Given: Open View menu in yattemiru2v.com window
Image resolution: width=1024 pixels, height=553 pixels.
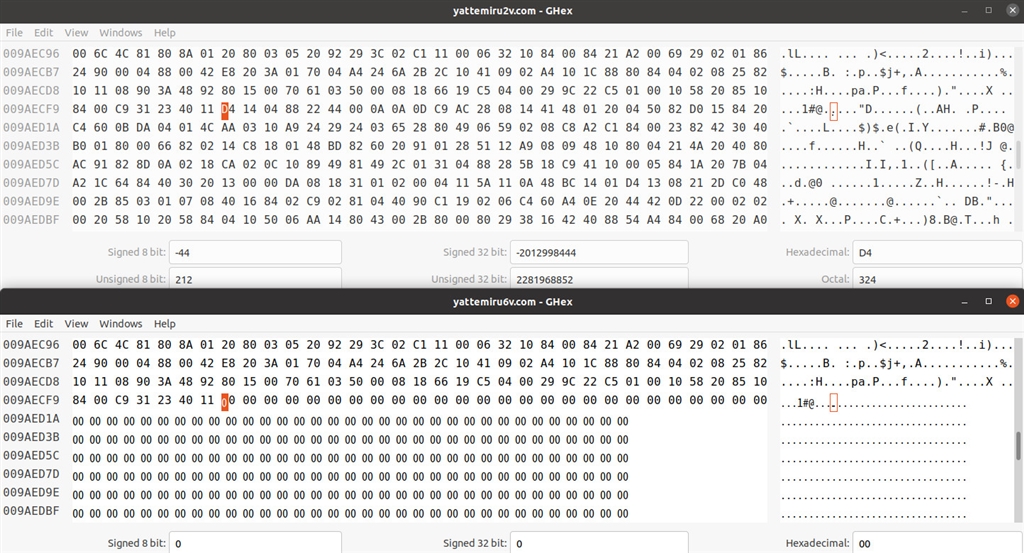Looking at the screenshot, I should tap(76, 33).
